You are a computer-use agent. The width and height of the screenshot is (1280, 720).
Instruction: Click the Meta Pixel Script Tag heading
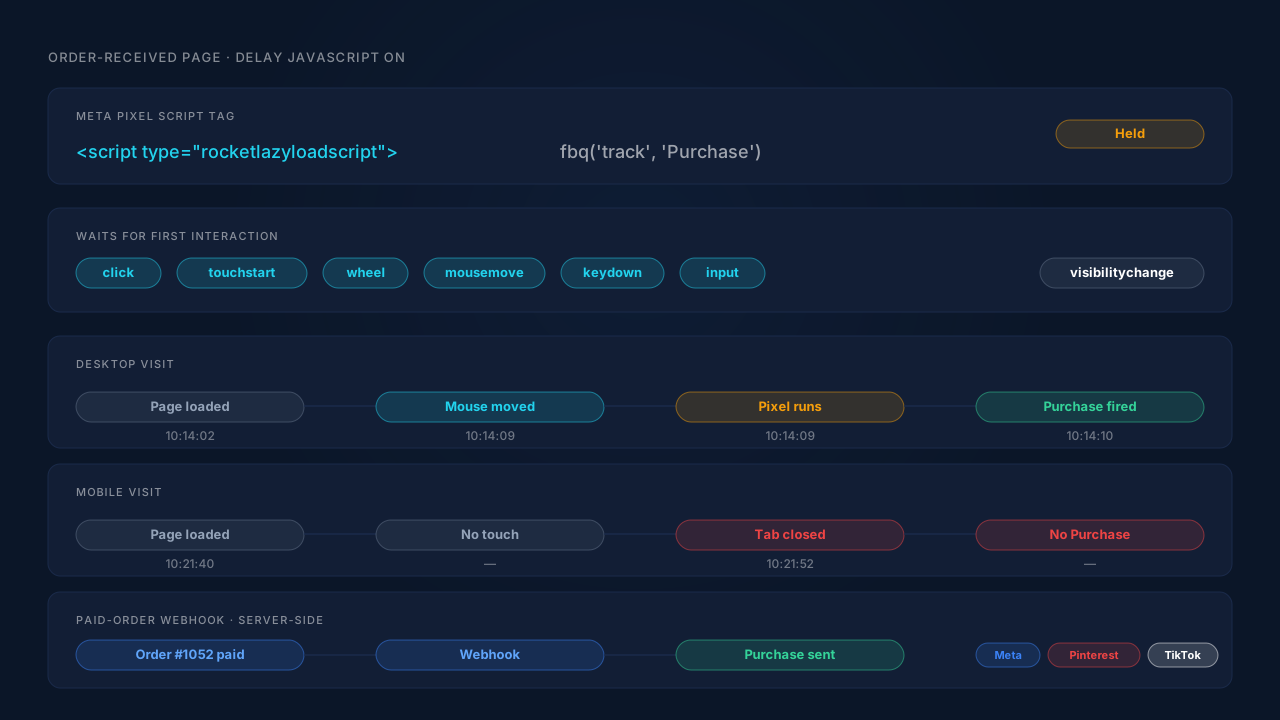coord(156,117)
